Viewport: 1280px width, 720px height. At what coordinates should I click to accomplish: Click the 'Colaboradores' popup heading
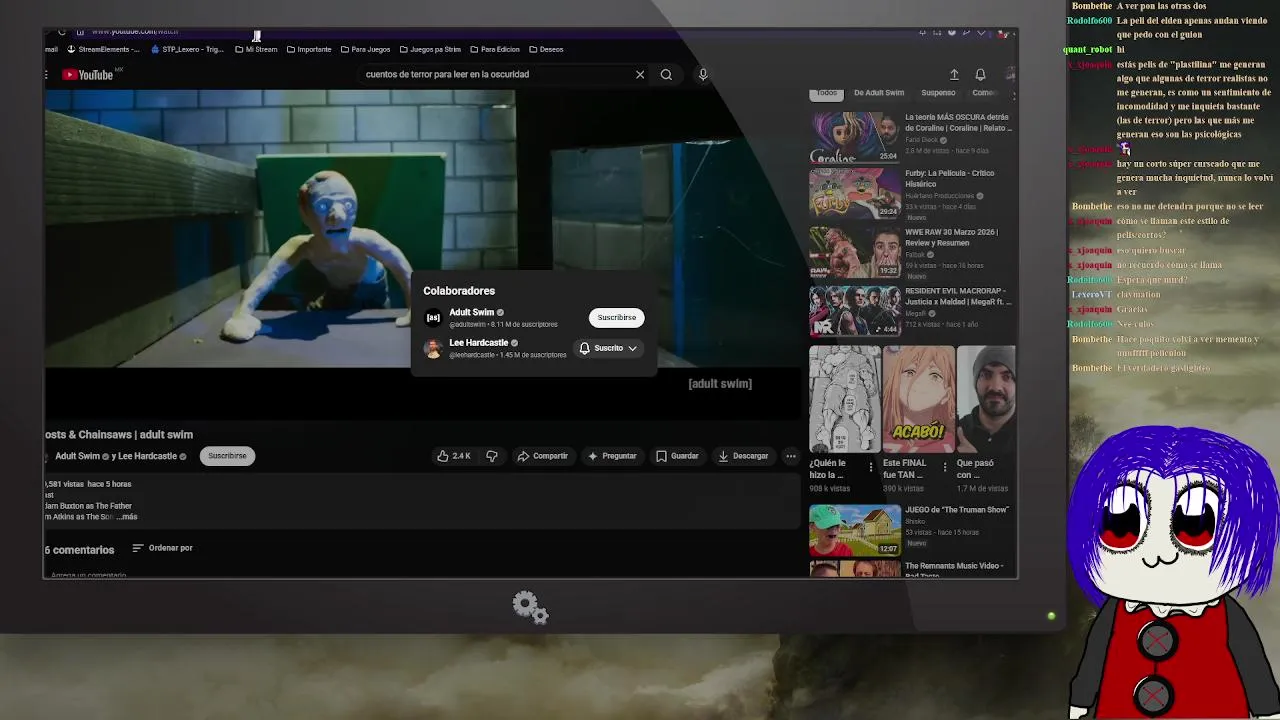pyautogui.click(x=459, y=291)
